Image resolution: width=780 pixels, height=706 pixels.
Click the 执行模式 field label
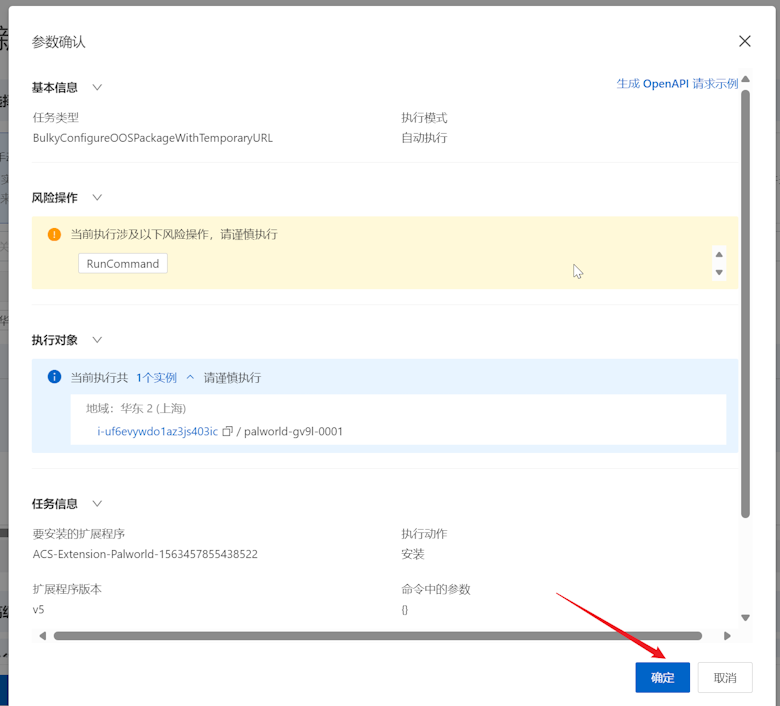[424, 117]
